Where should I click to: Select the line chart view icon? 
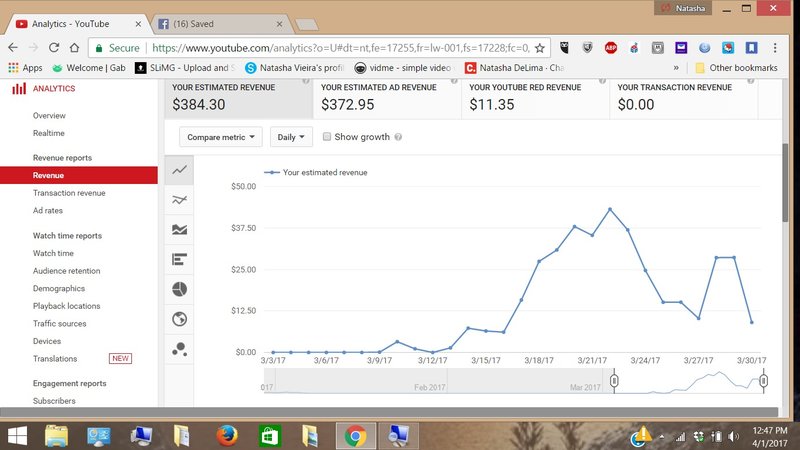[180, 171]
